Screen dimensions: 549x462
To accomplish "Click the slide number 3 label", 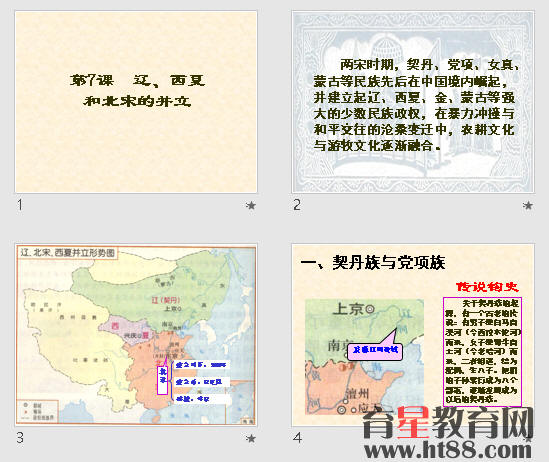I will tap(20, 438).
